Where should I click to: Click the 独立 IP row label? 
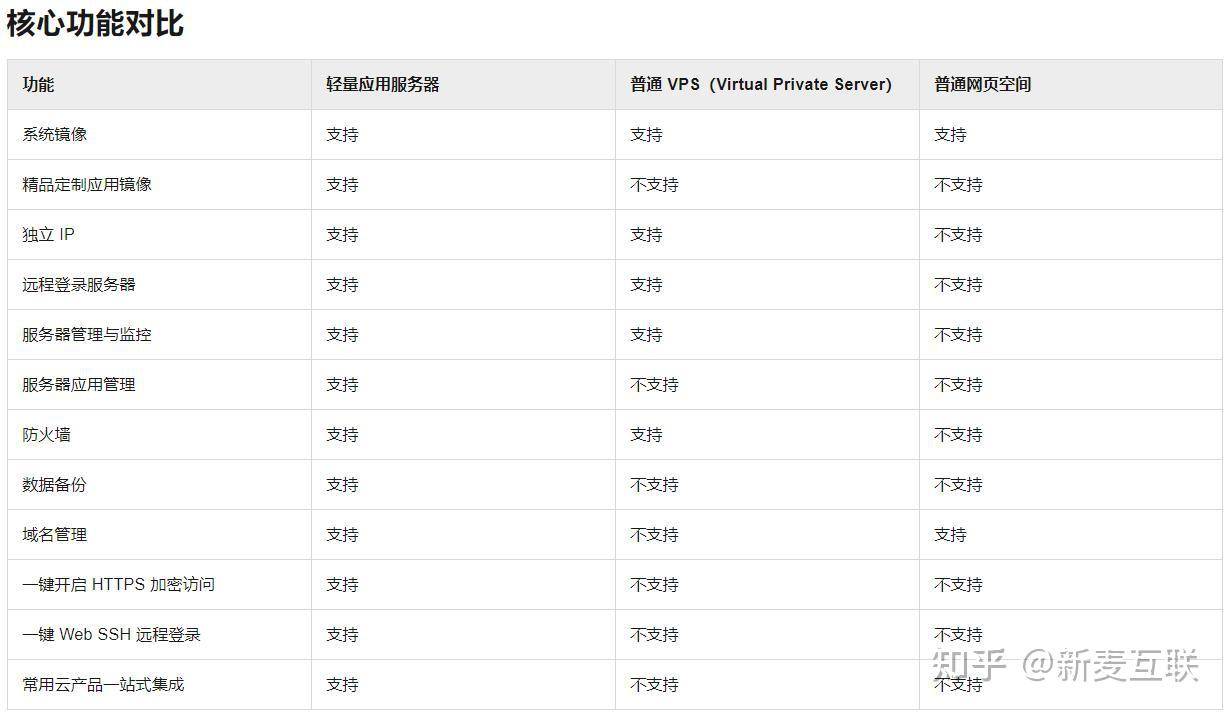point(48,235)
